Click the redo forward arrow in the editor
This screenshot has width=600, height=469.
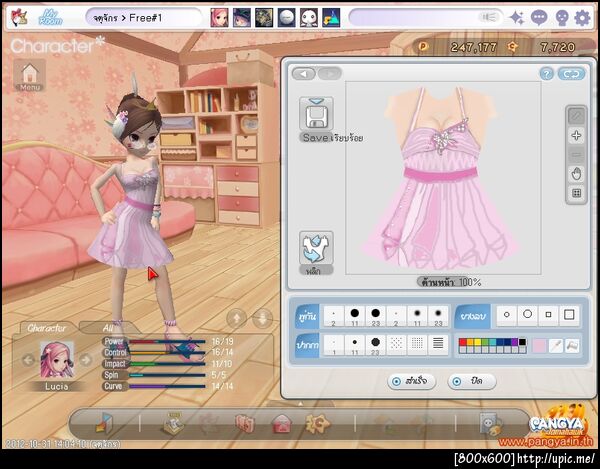pos(329,73)
